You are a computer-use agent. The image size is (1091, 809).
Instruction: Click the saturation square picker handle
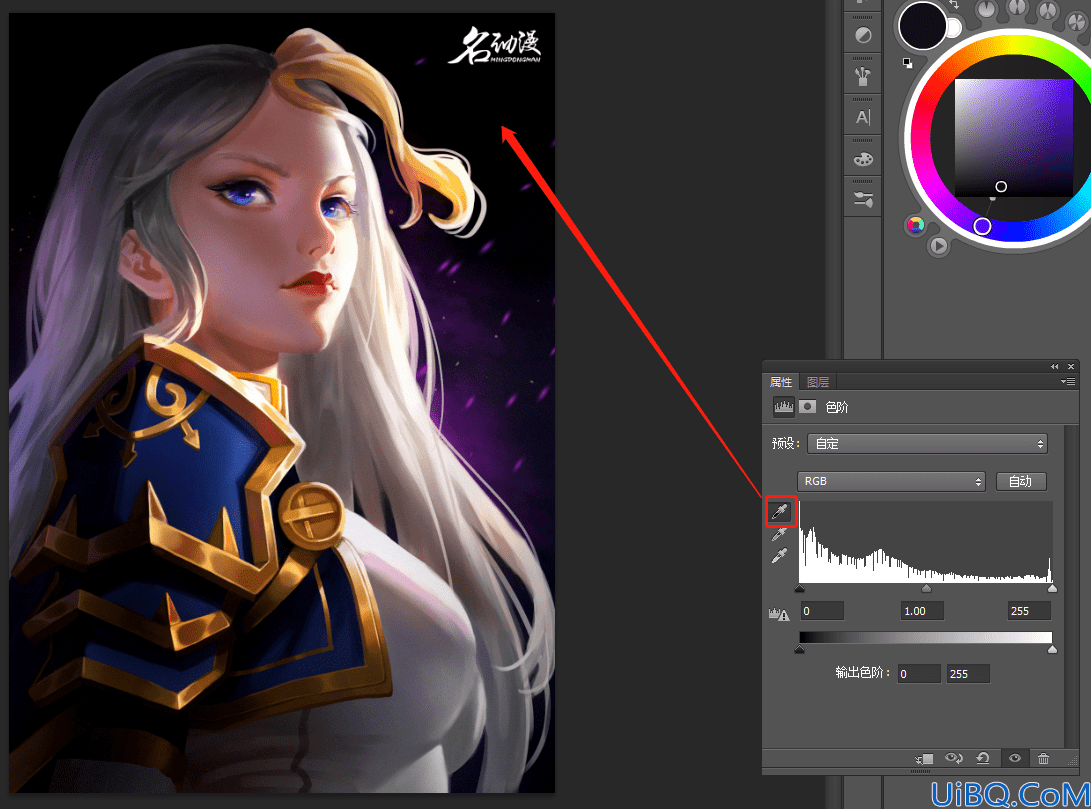1001,186
